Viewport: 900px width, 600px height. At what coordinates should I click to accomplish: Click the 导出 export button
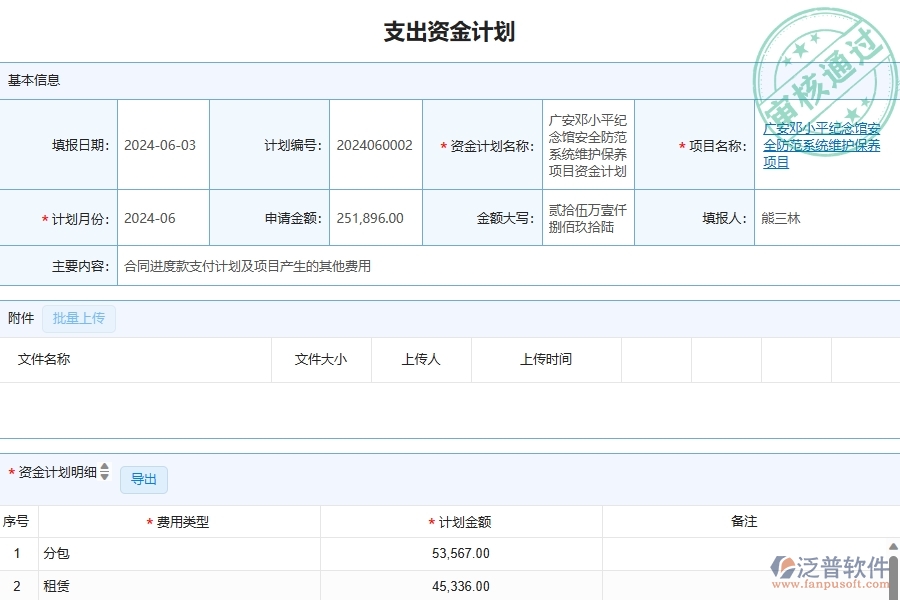pos(143,479)
